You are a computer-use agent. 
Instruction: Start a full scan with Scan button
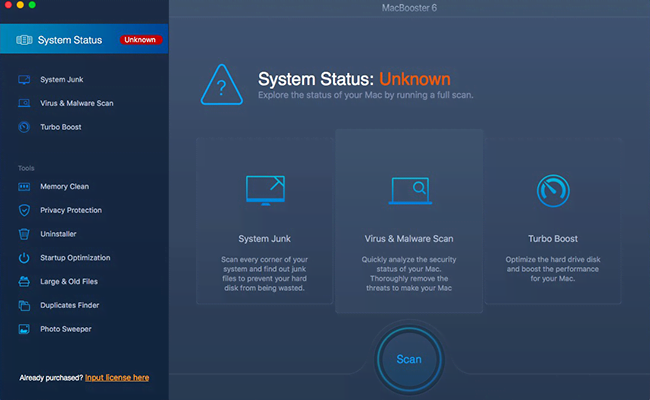pos(409,359)
